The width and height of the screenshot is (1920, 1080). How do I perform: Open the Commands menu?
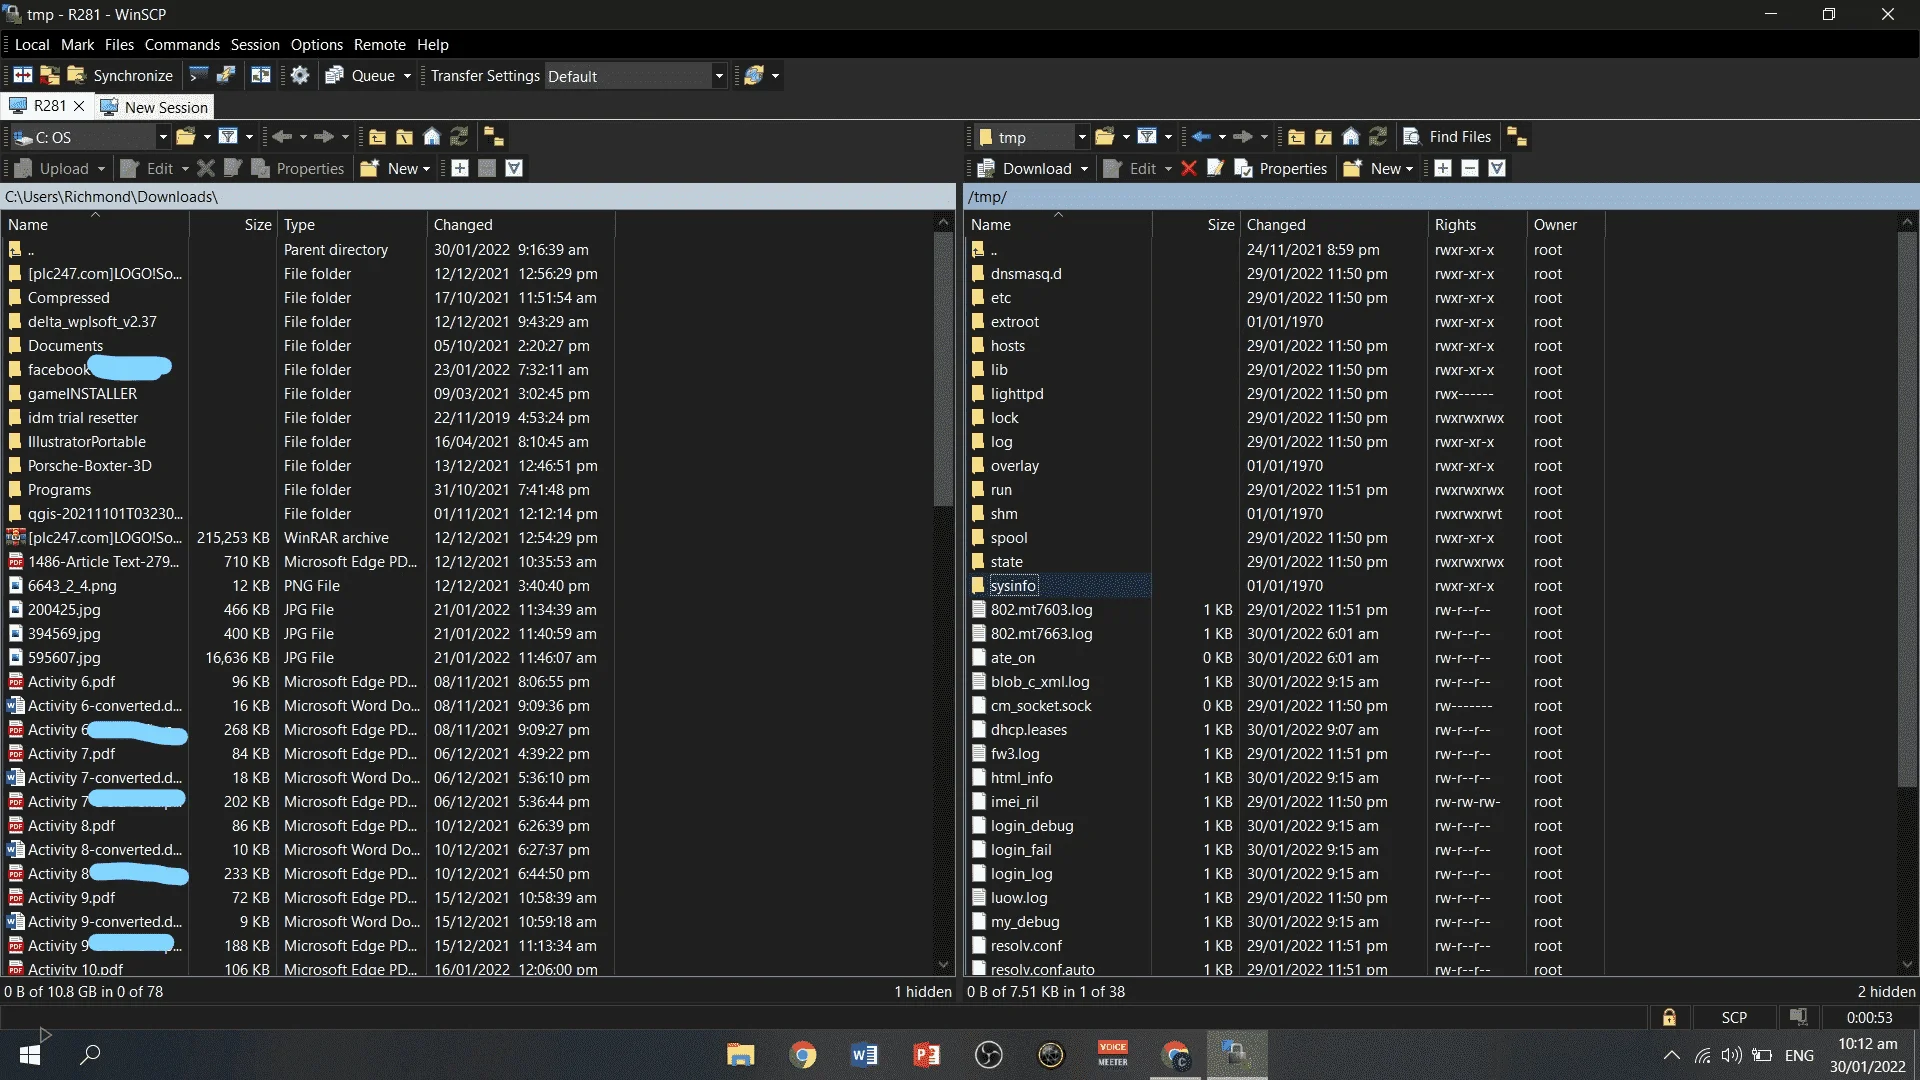pyautogui.click(x=182, y=44)
